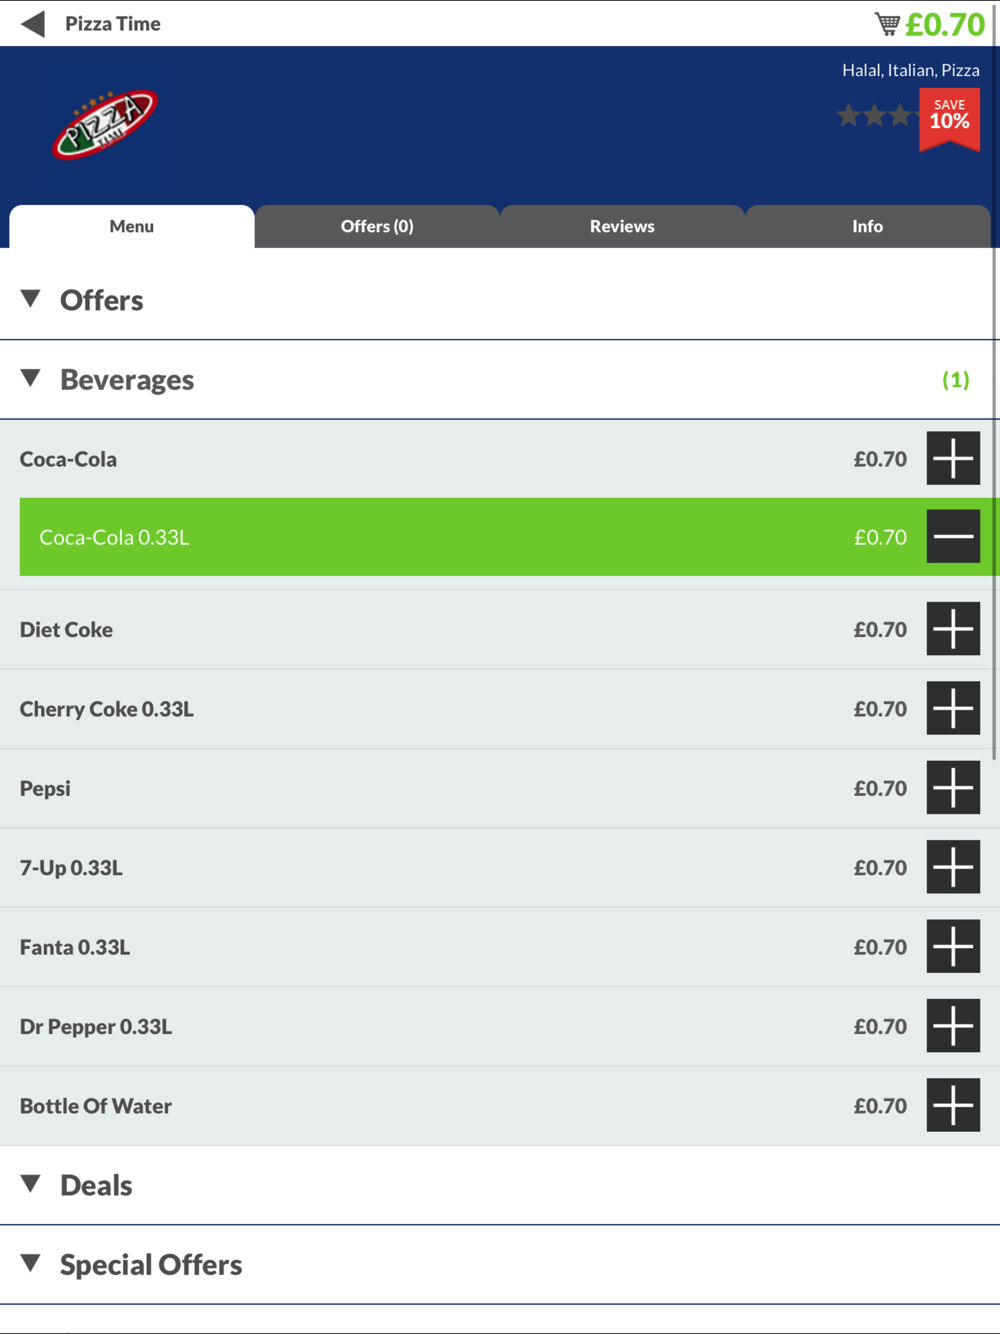Screen dimensions: 1000x1334
Task: Click the Halal, Italian, Pizza cuisine text
Action: click(911, 70)
